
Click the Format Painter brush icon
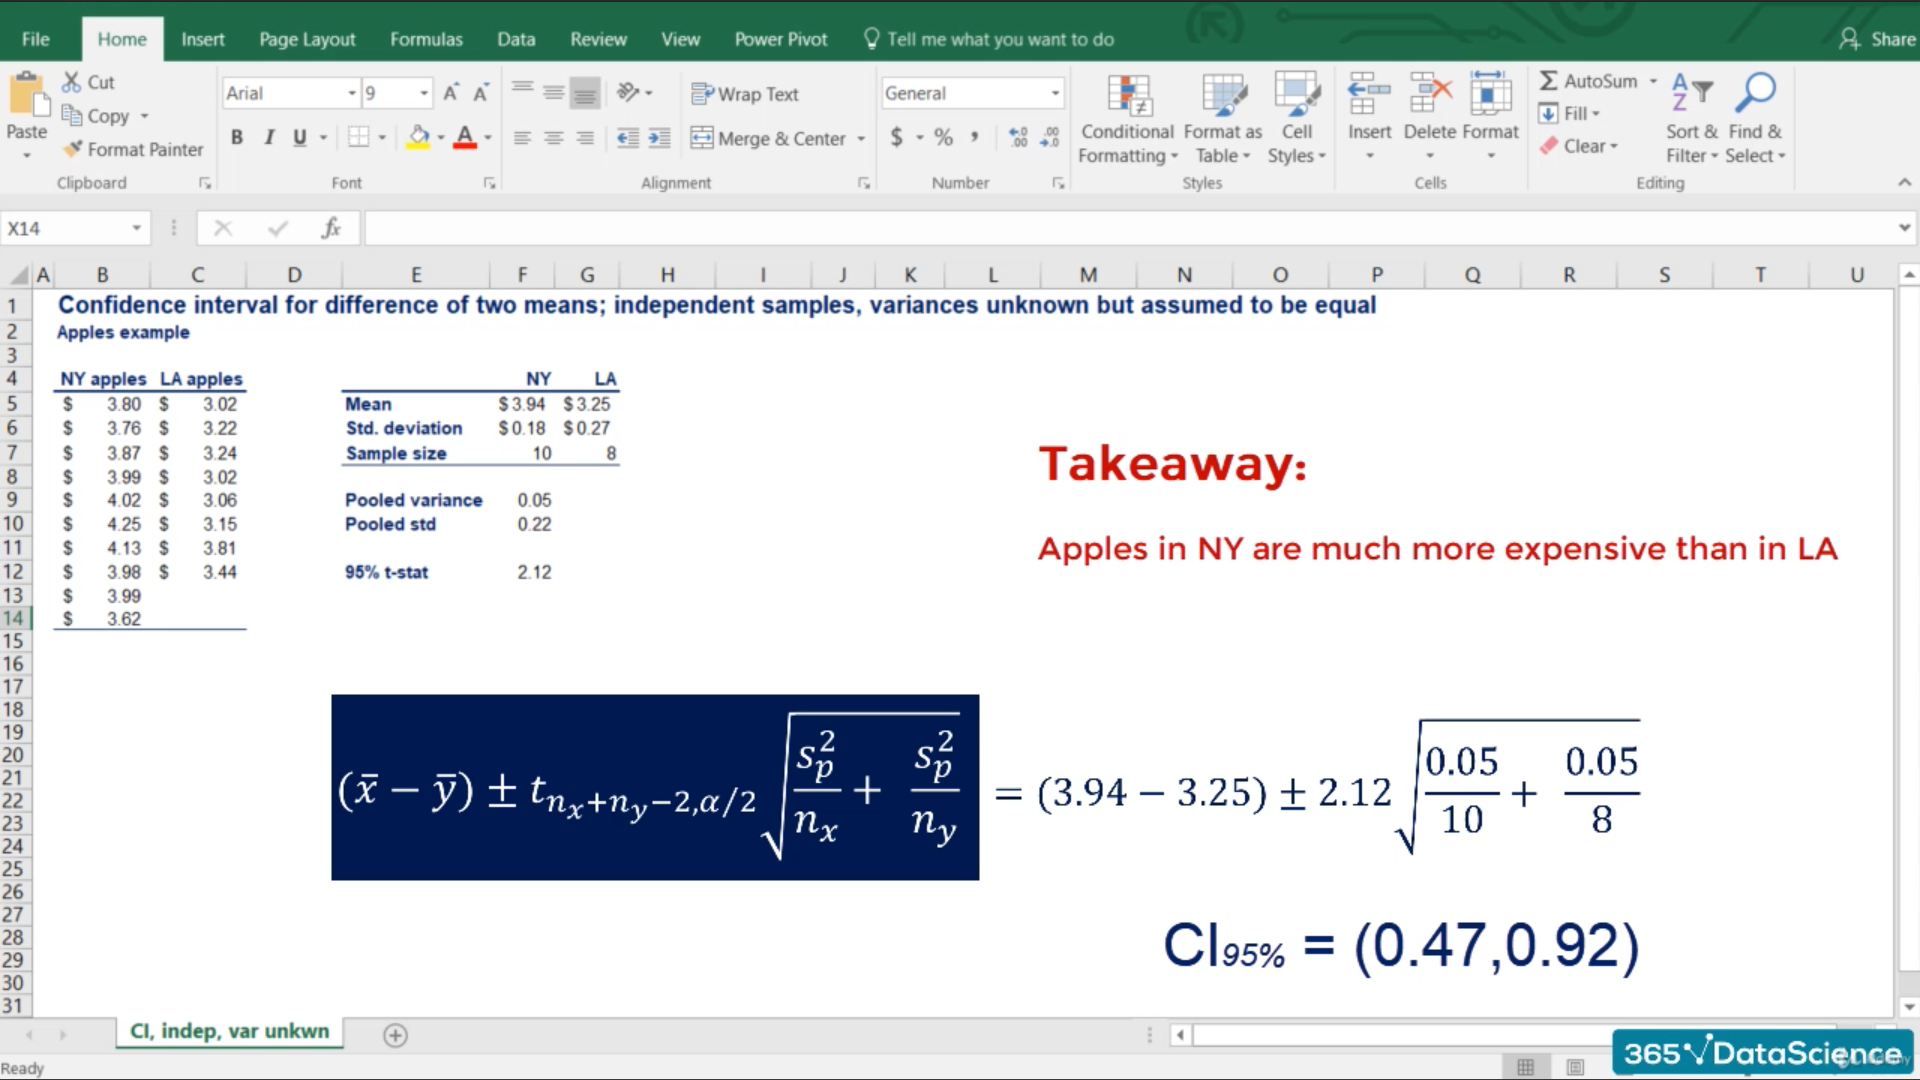pyautogui.click(x=73, y=149)
